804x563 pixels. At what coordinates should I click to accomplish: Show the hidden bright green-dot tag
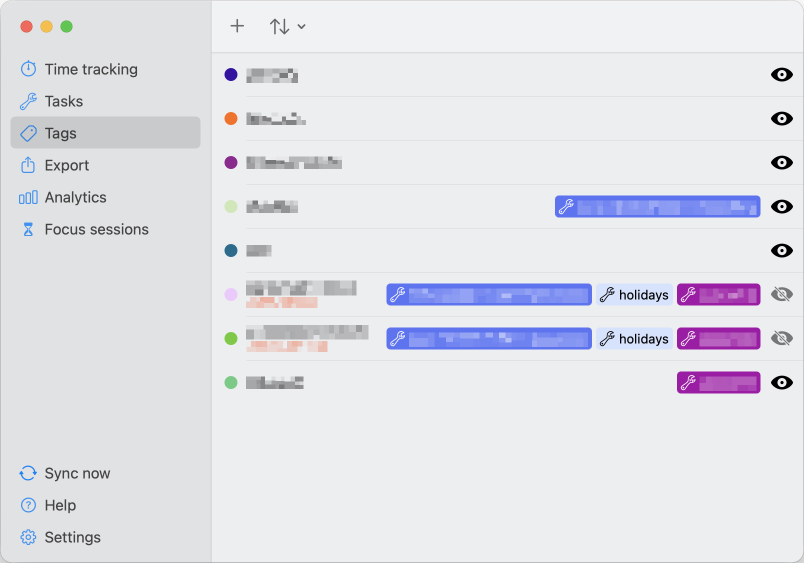point(782,338)
